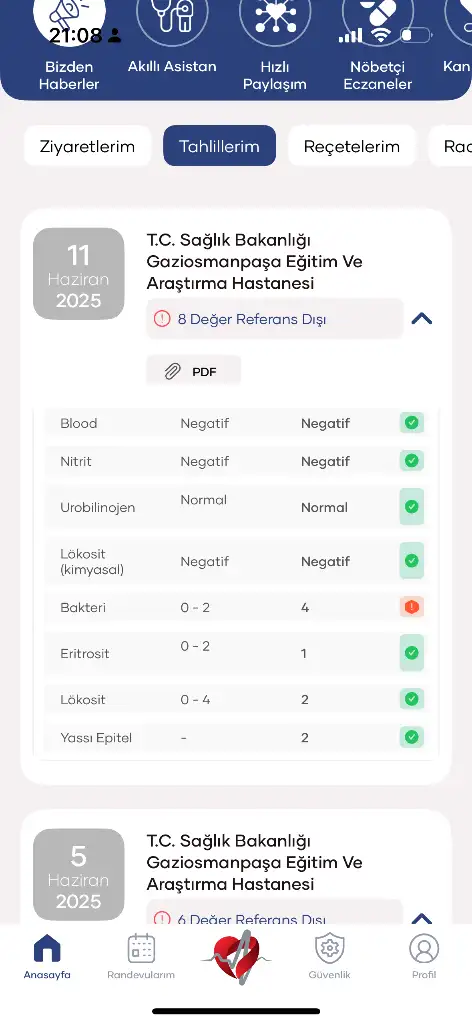472x1024 pixels.
Task: Open Güvenlik shield icon
Action: coord(330,948)
